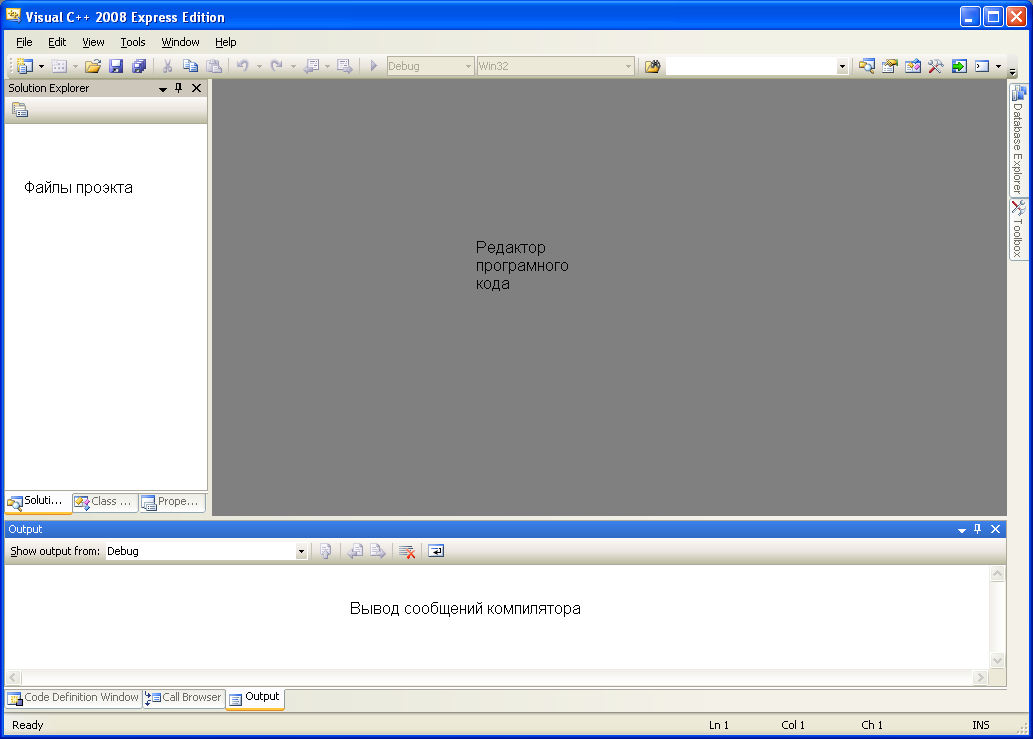Switch to the Class View tab
The height and width of the screenshot is (739, 1033).
coord(105,502)
